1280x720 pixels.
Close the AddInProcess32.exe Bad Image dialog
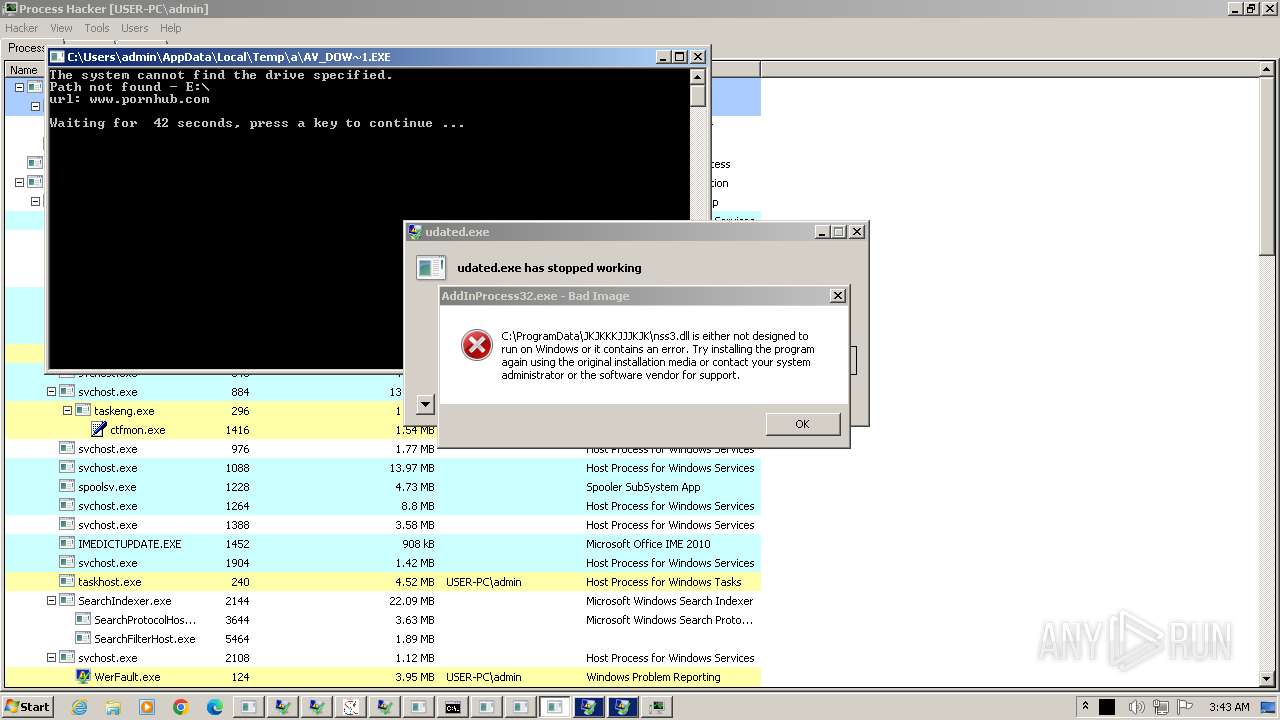point(838,296)
